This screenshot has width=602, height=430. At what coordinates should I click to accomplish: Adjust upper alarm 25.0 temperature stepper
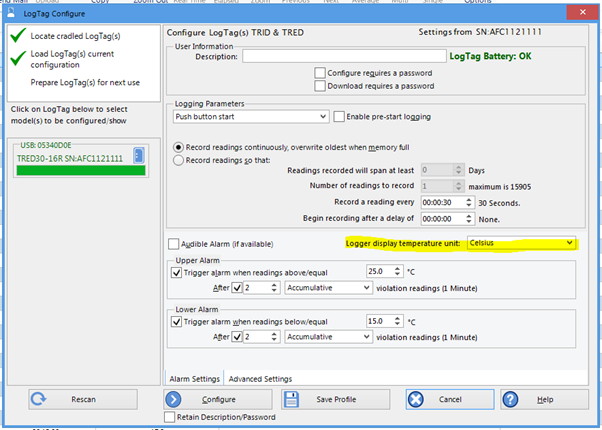(397, 271)
